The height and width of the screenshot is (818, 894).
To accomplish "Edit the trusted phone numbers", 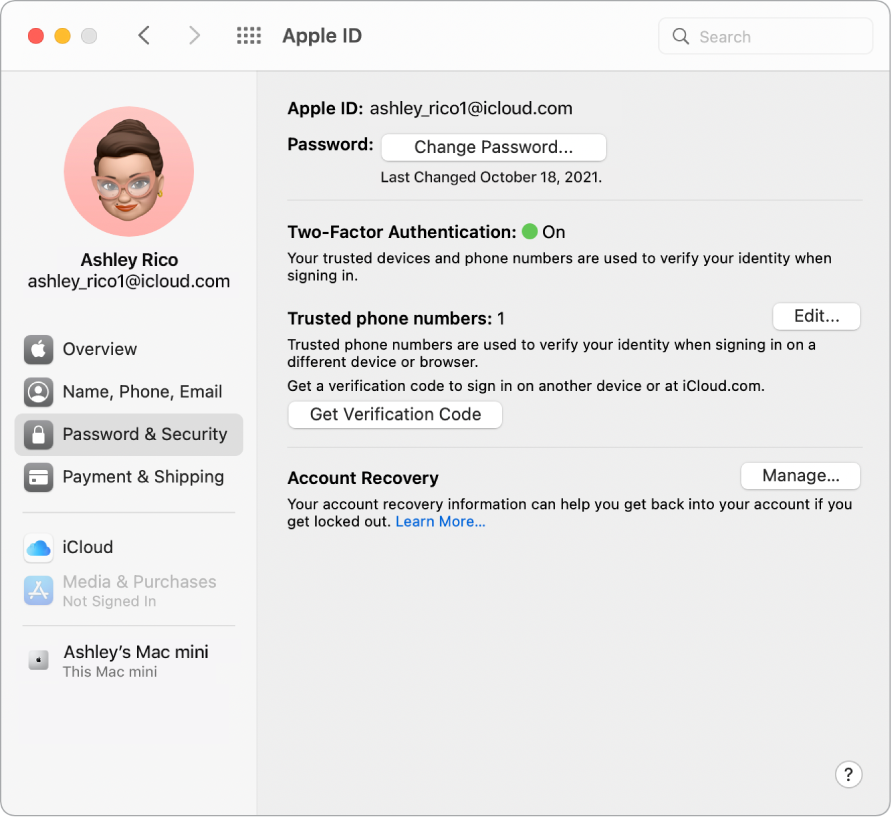I will point(816,316).
